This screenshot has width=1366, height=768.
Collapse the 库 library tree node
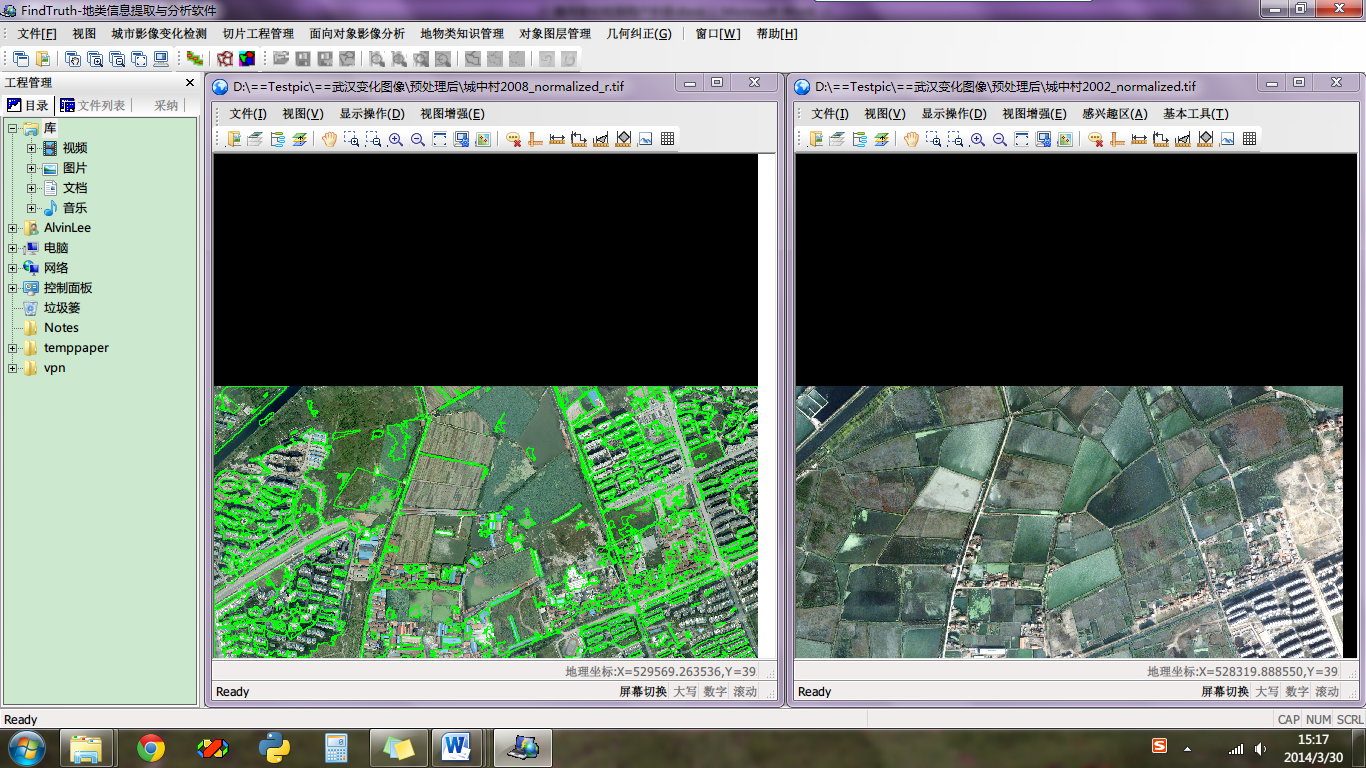13,128
